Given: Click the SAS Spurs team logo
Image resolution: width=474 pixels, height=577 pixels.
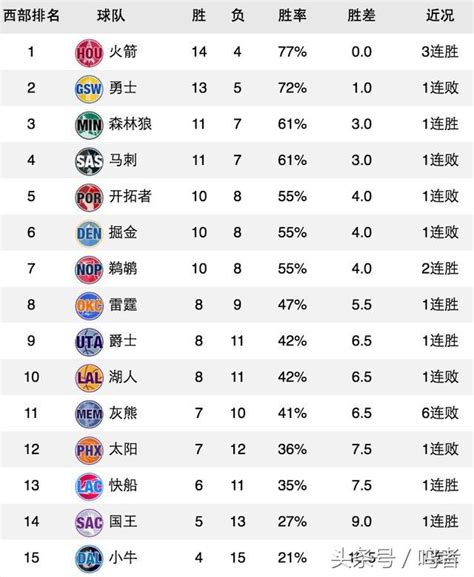Looking at the screenshot, I should (89, 161).
